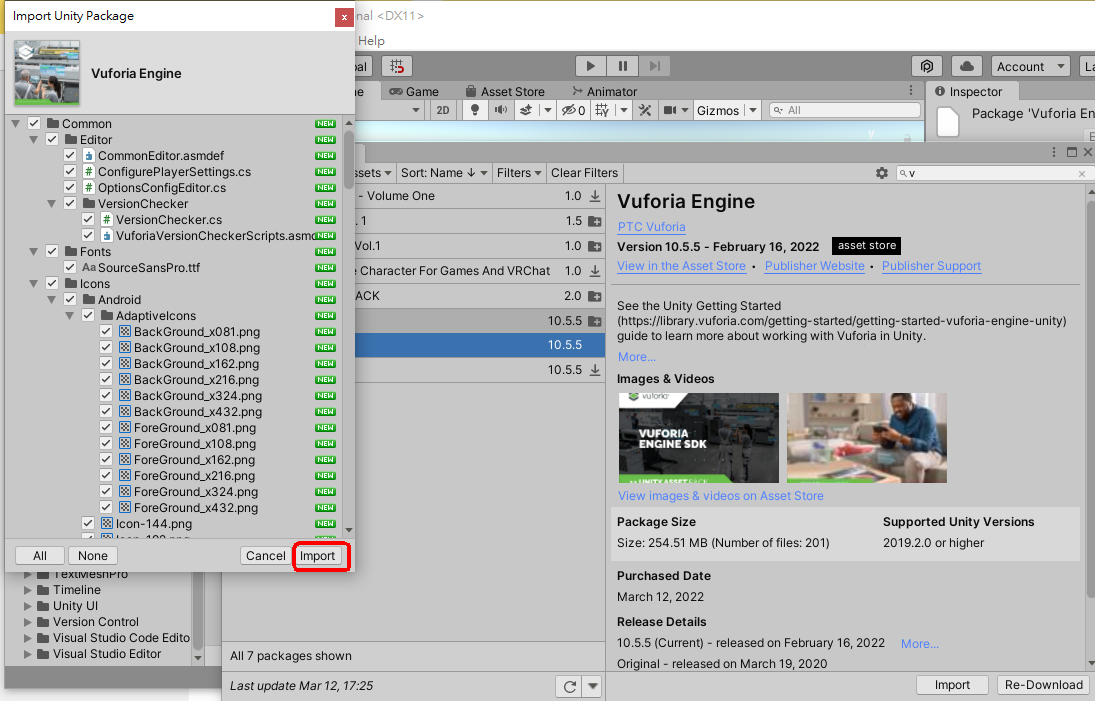Uncheck ConfigurePlayerSettings.cs checkbox
1095x701 pixels.
pyautogui.click(x=70, y=172)
